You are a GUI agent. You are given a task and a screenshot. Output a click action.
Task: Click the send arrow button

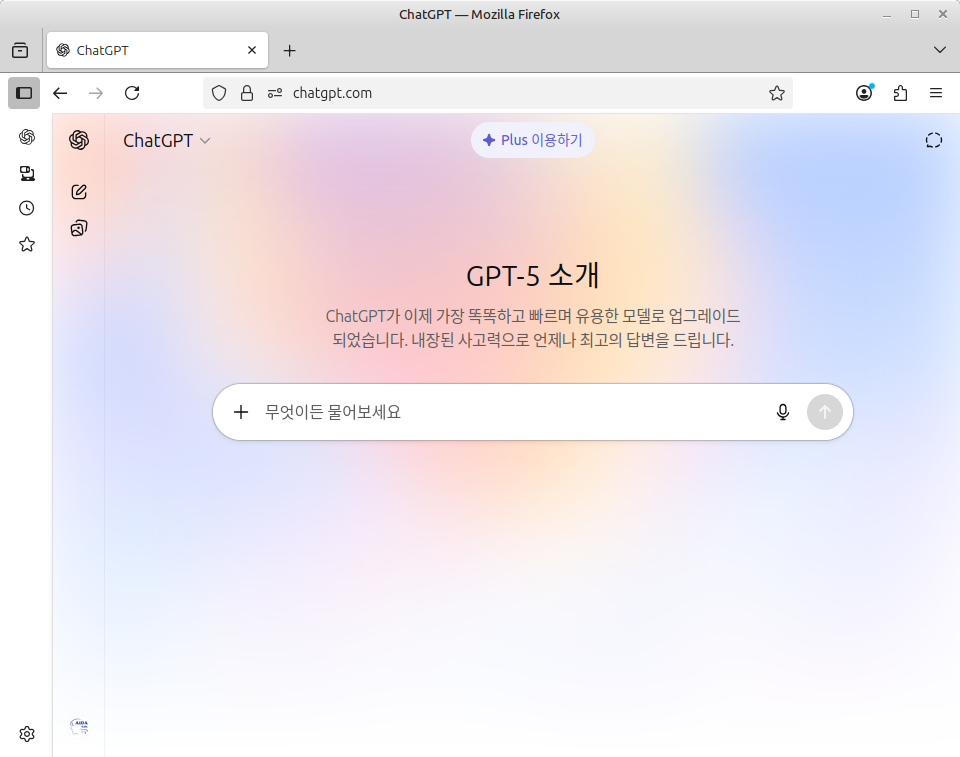[825, 412]
